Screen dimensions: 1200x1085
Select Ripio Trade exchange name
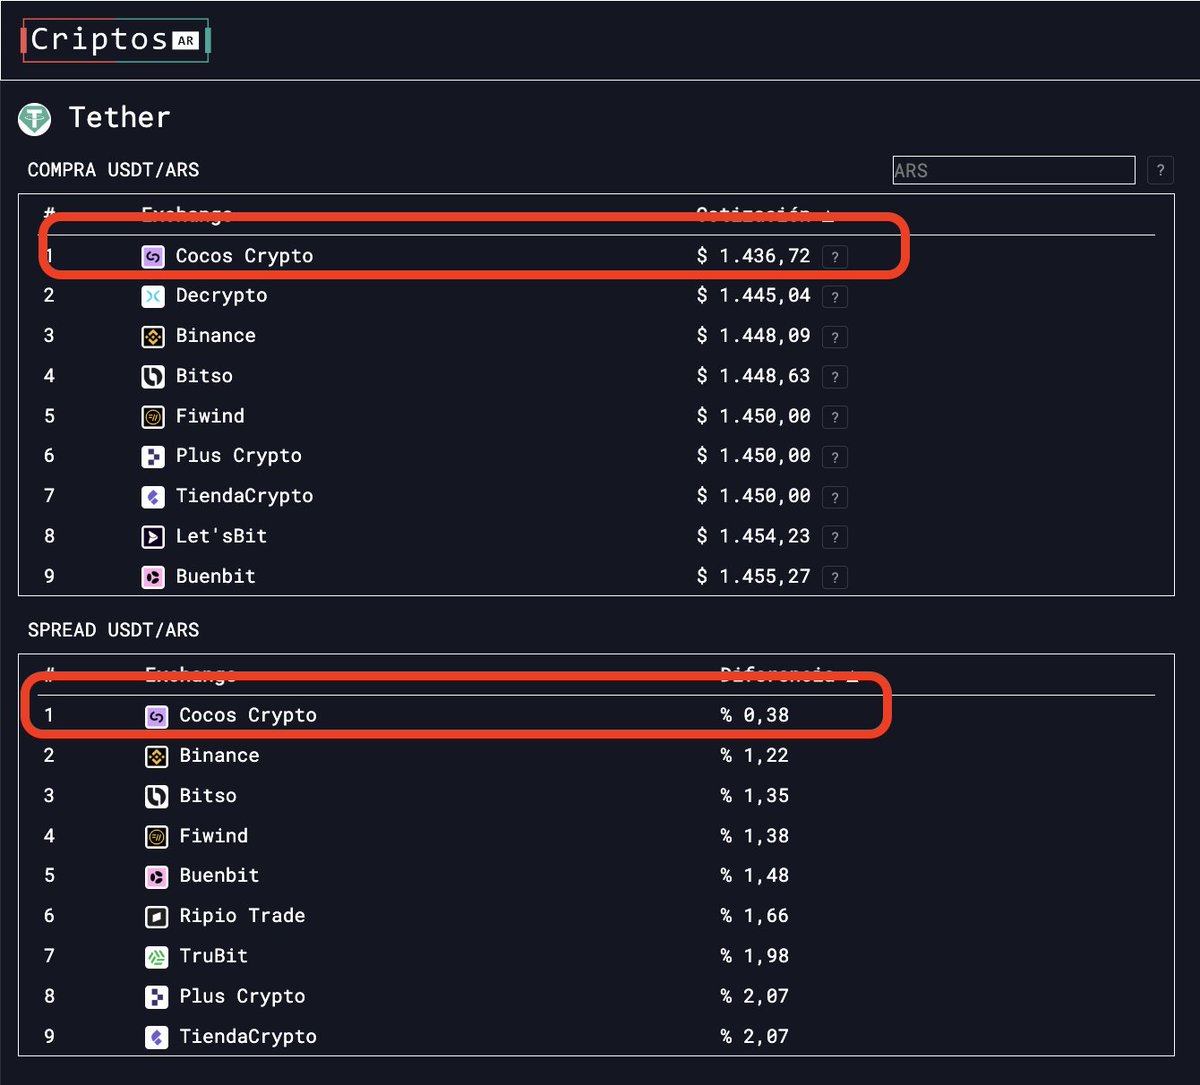pos(242,916)
